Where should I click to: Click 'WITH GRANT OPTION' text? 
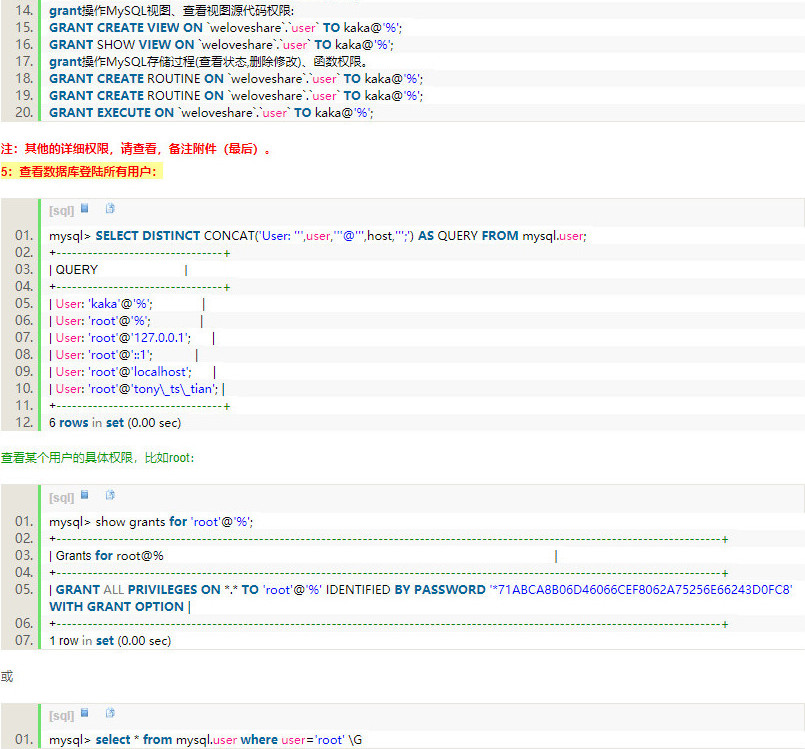[x=117, y=606]
